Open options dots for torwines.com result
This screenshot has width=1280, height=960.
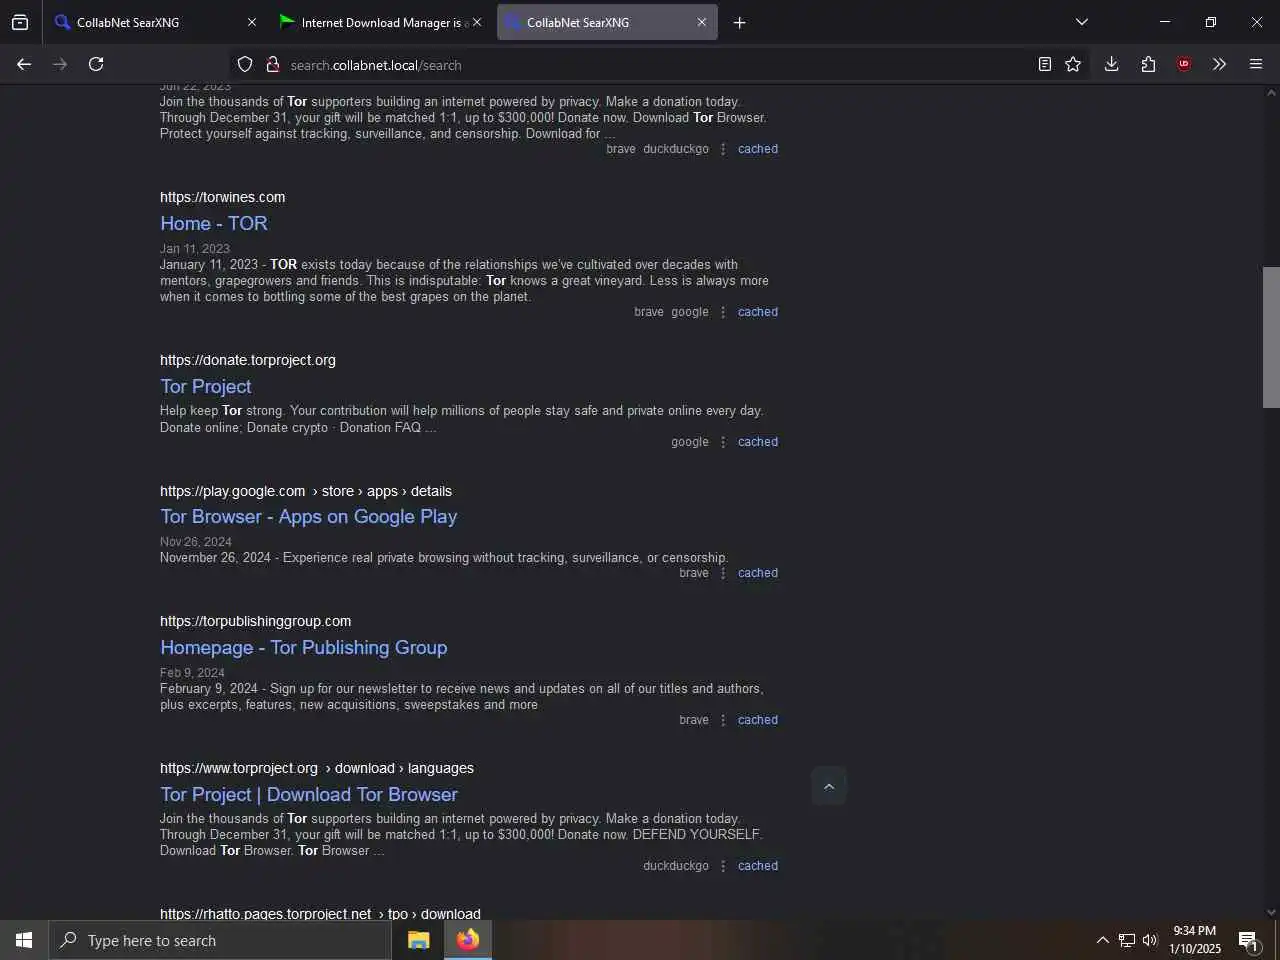coord(723,312)
